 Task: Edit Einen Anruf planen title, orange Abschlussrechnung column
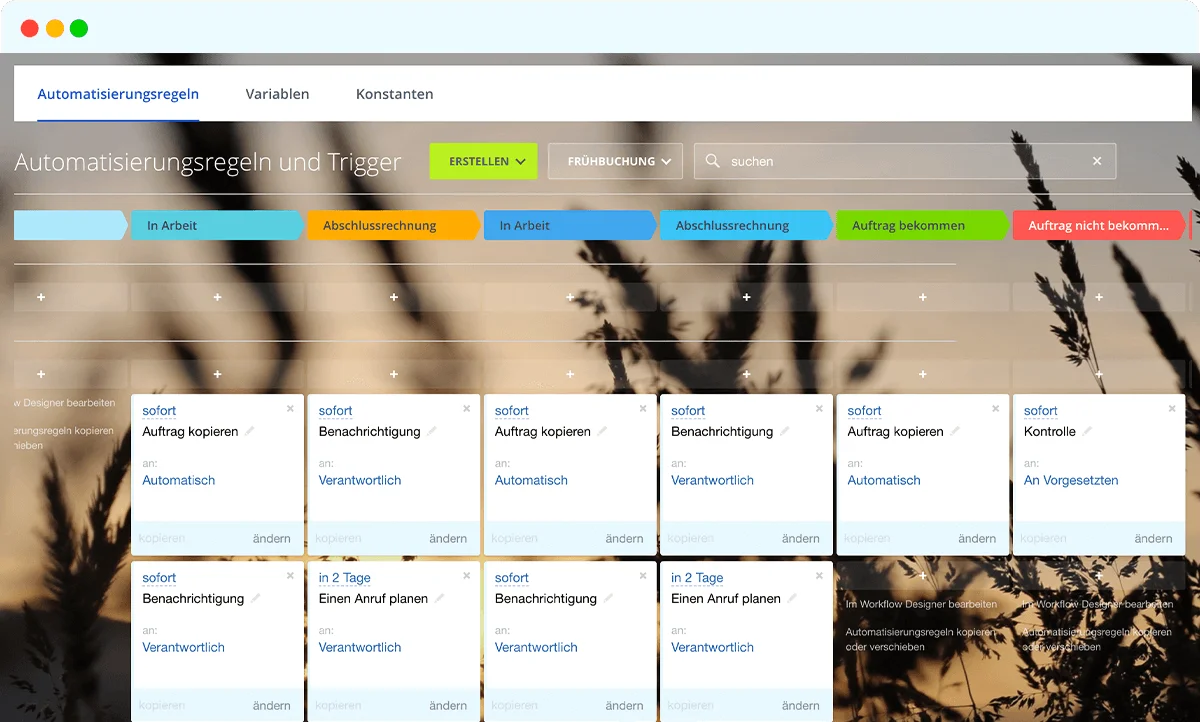coord(439,598)
